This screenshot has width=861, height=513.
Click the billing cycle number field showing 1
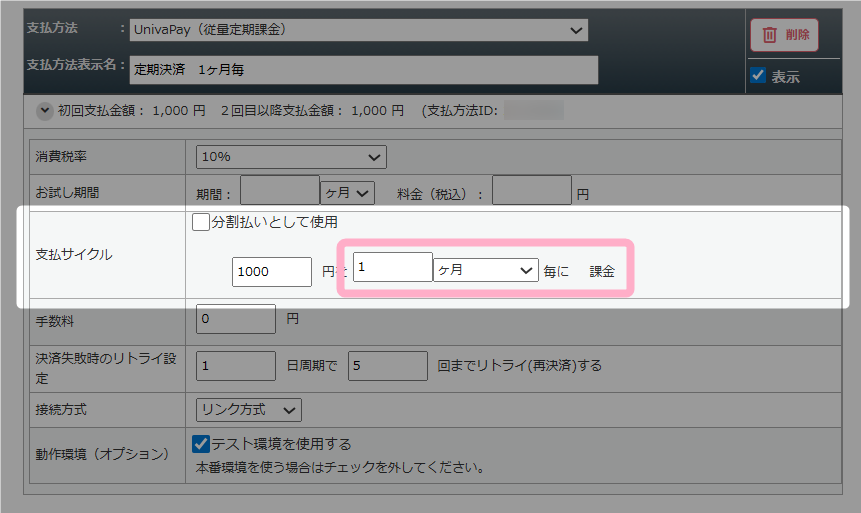[392, 268]
